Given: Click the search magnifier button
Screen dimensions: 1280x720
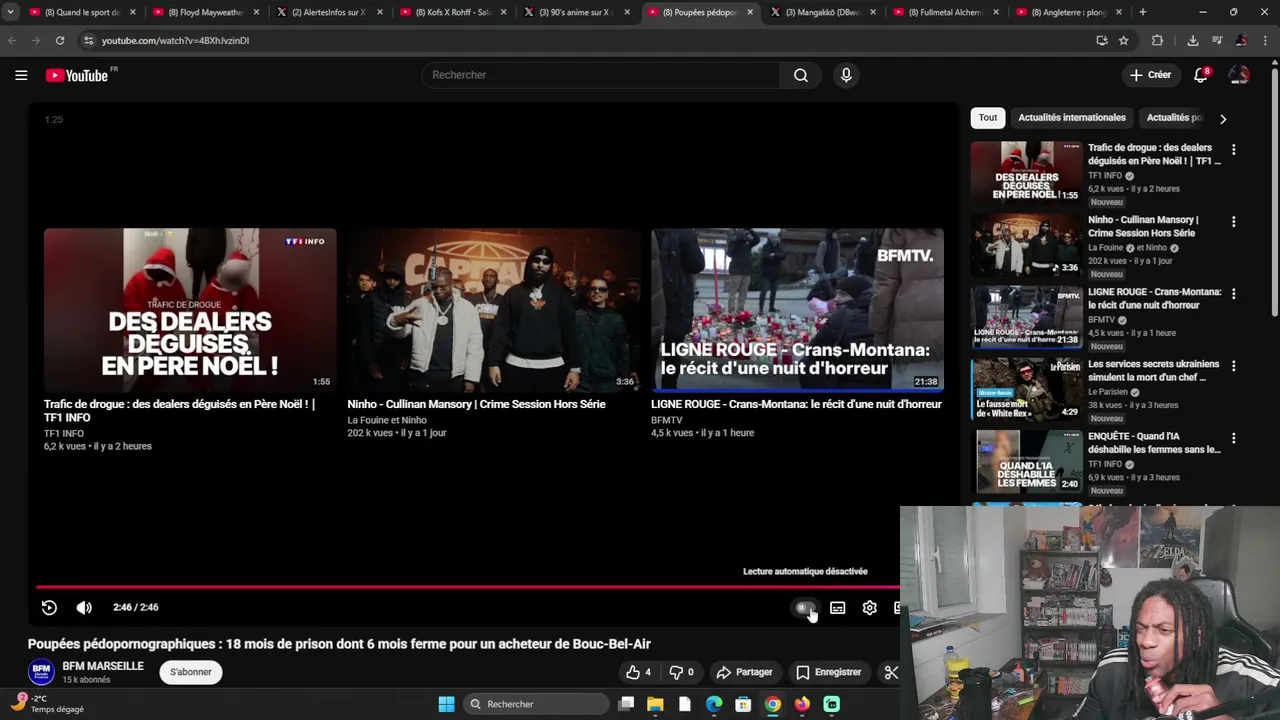Looking at the screenshot, I should (801, 75).
